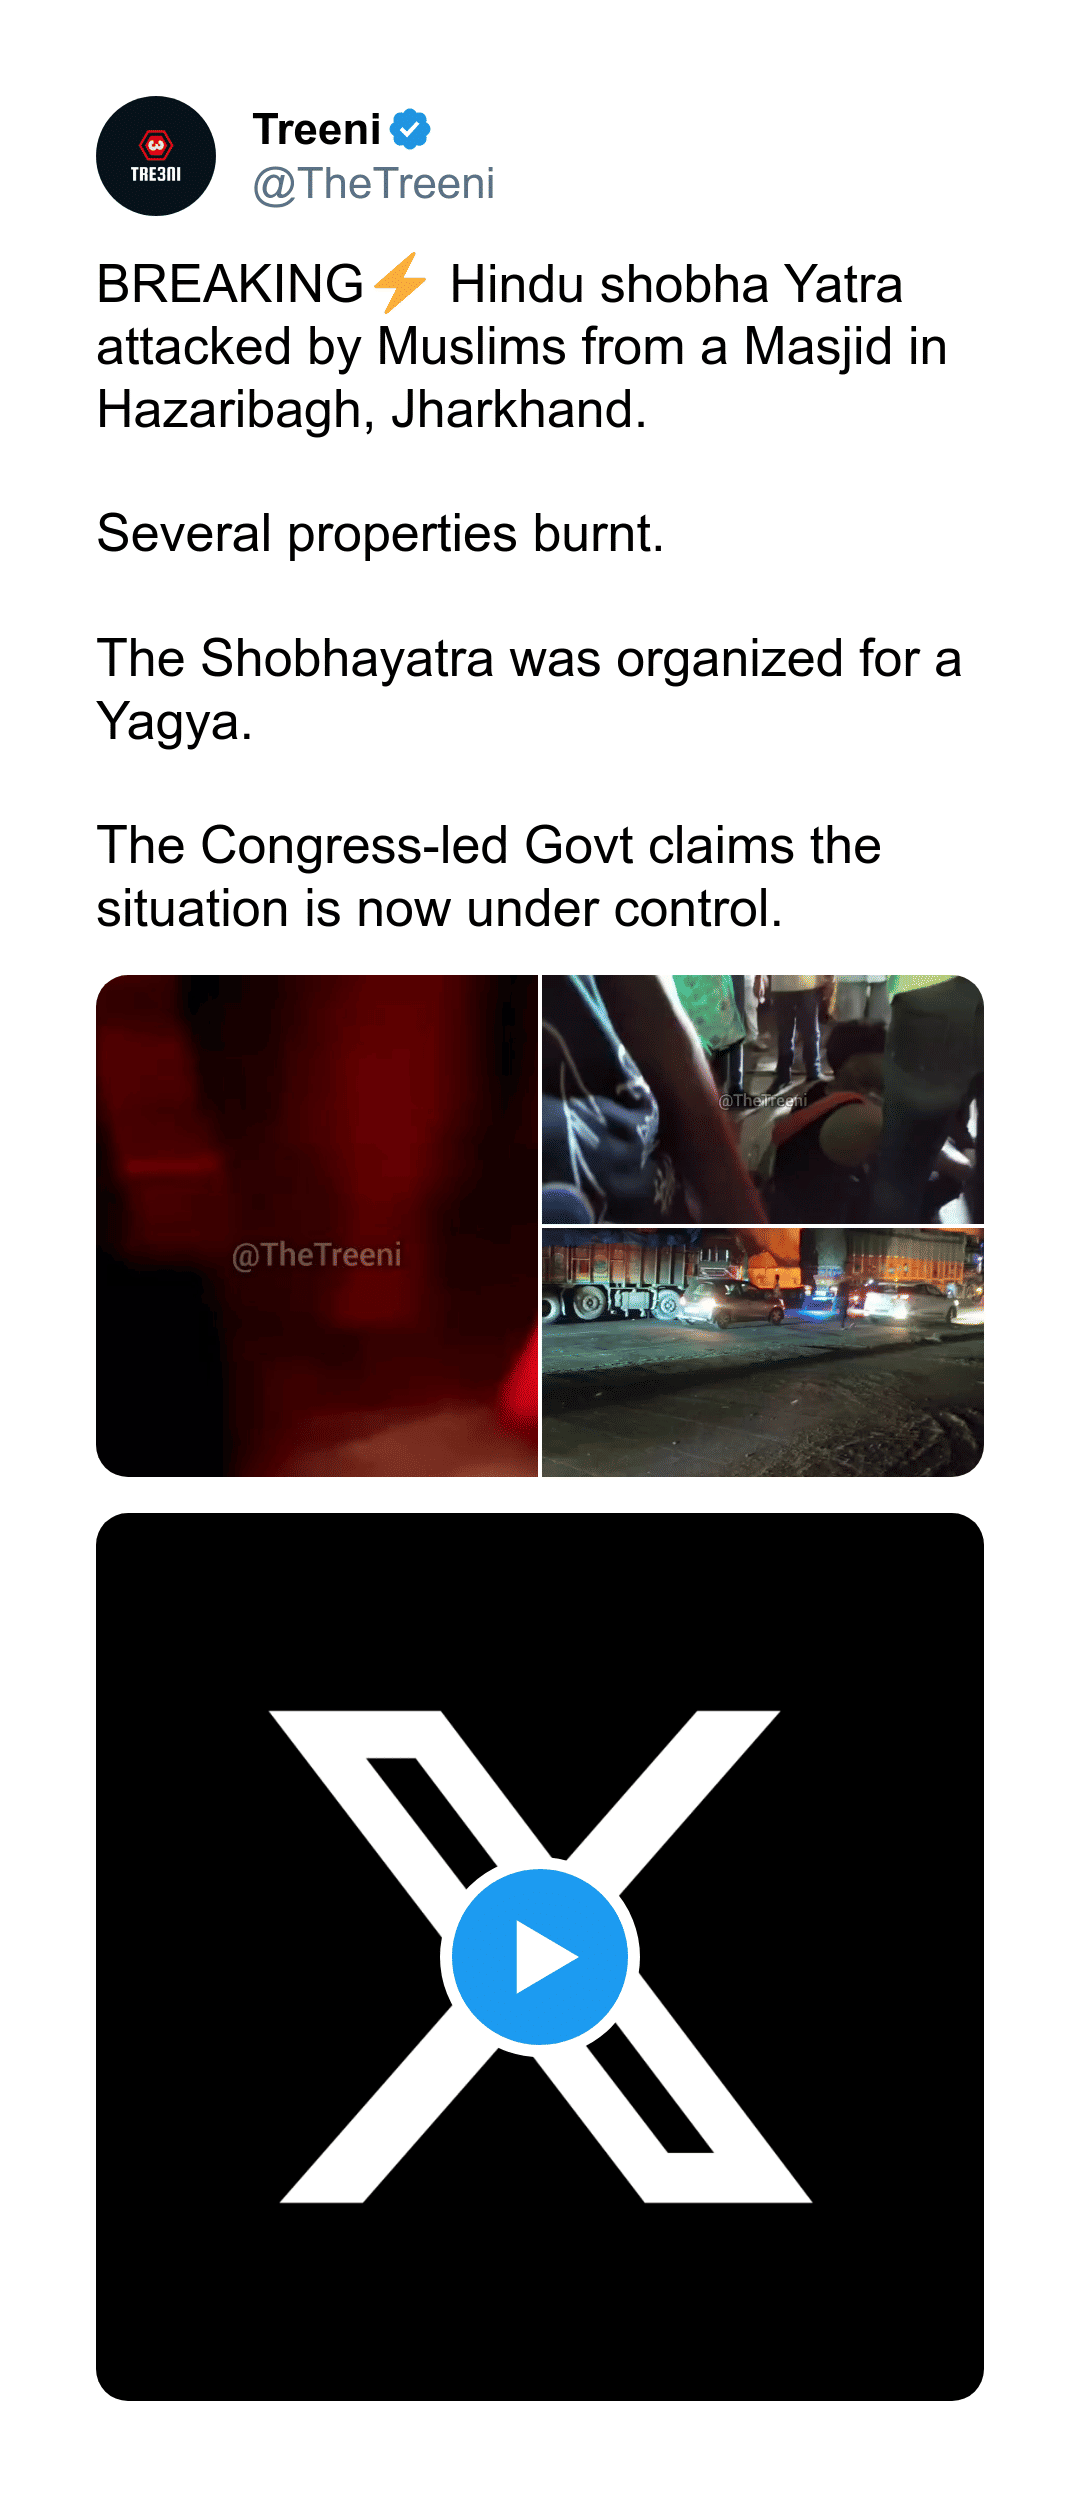Click the 'Hazaribagh, Jharkhand.' text line

(372, 409)
